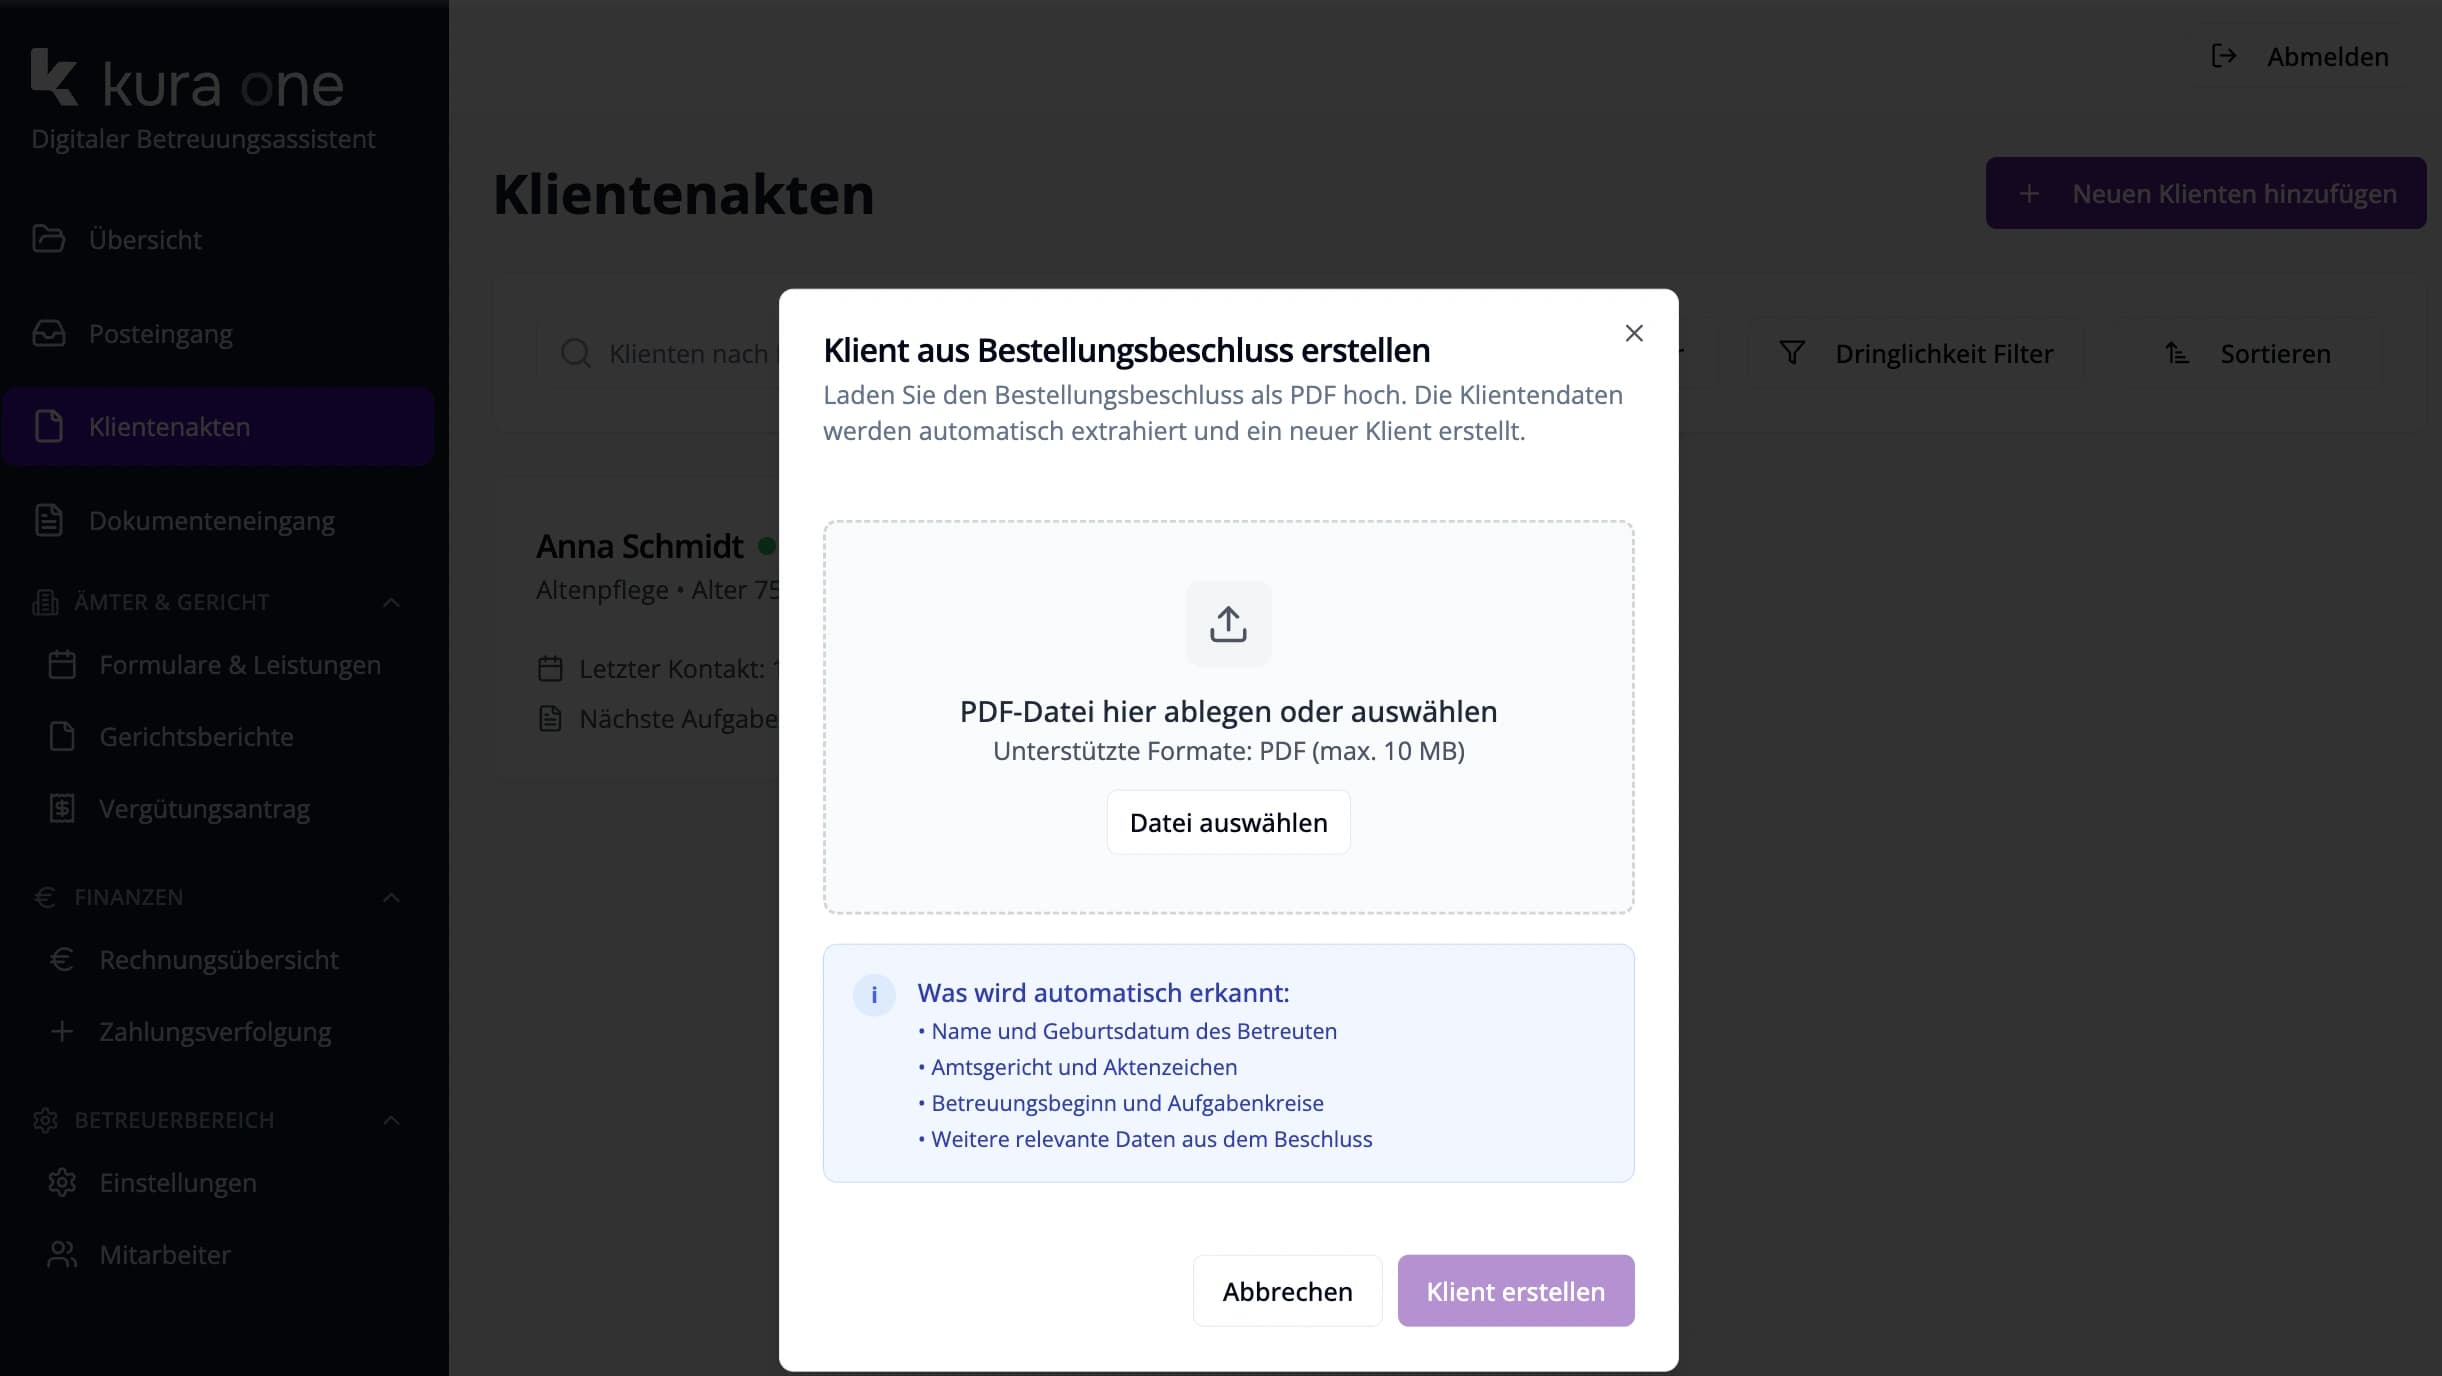Viewport: 2442px width, 1376px height.
Task: Click the Abmelden logout icon
Action: (x=2223, y=57)
